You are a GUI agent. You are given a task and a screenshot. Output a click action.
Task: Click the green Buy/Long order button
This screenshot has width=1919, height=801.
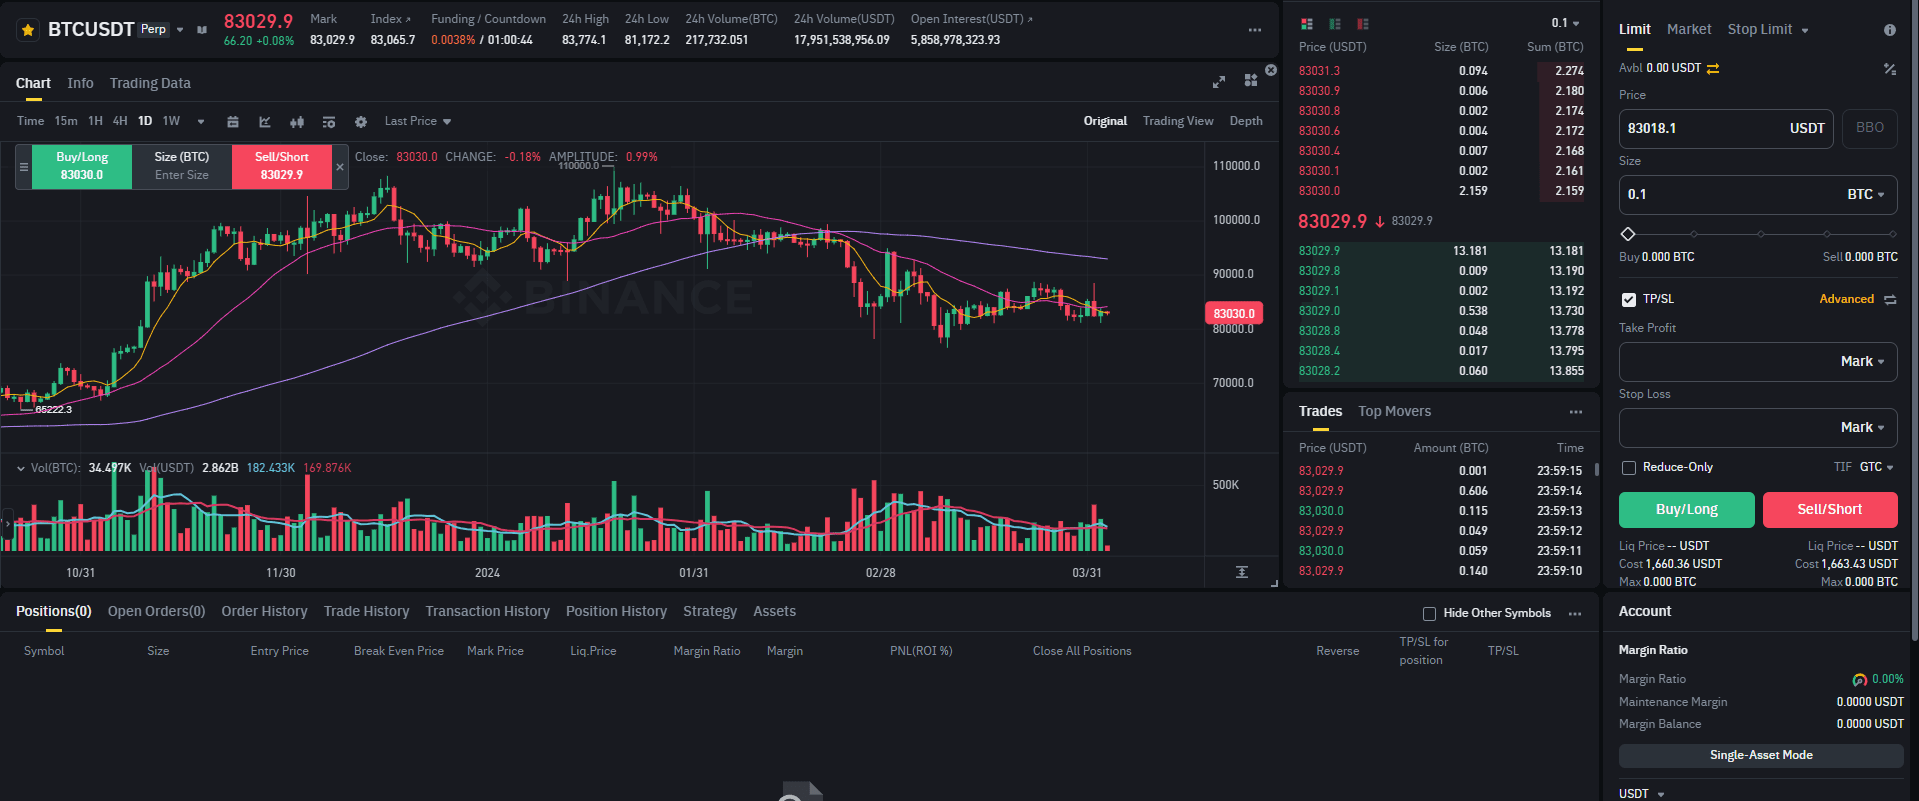coord(1687,510)
